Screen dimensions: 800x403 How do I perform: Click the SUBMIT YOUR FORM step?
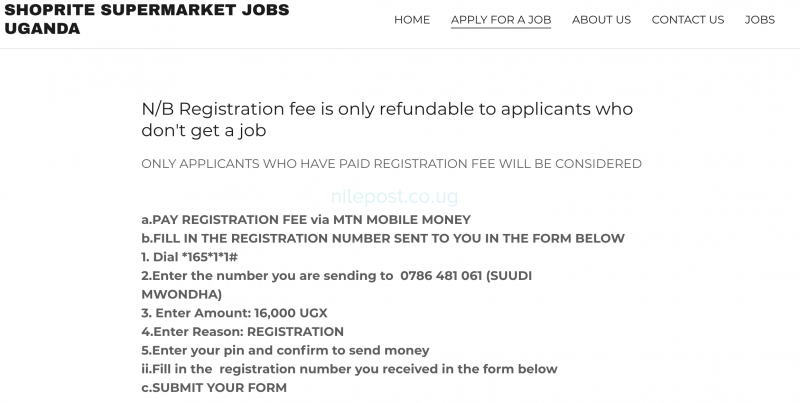coord(214,388)
